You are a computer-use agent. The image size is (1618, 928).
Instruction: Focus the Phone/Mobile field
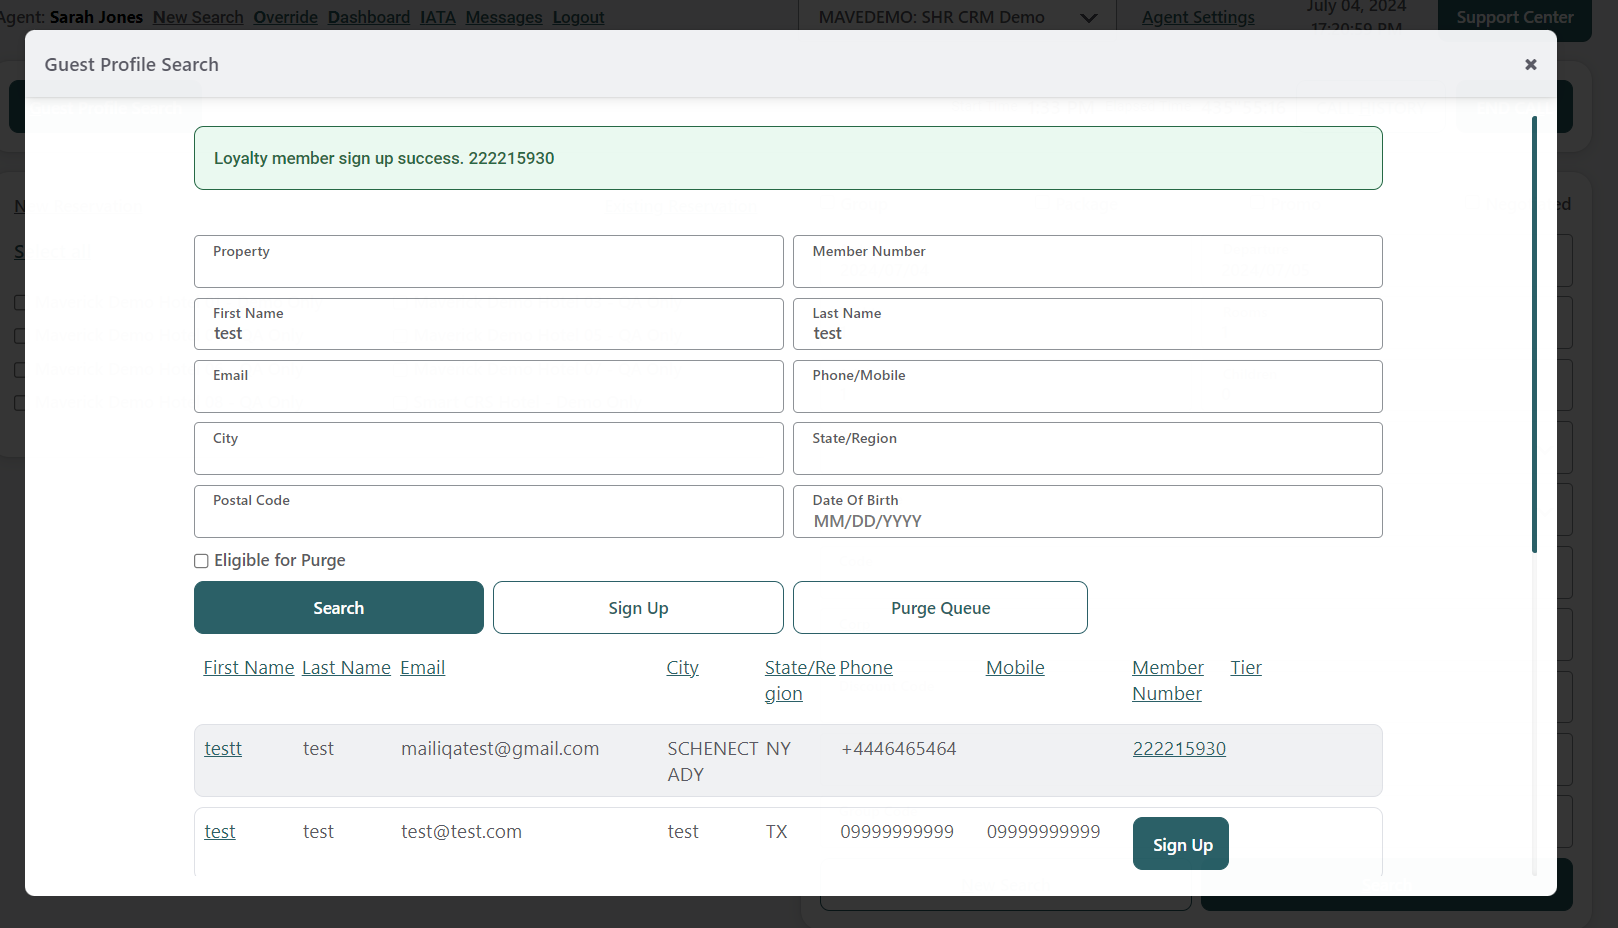point(1088,387)
